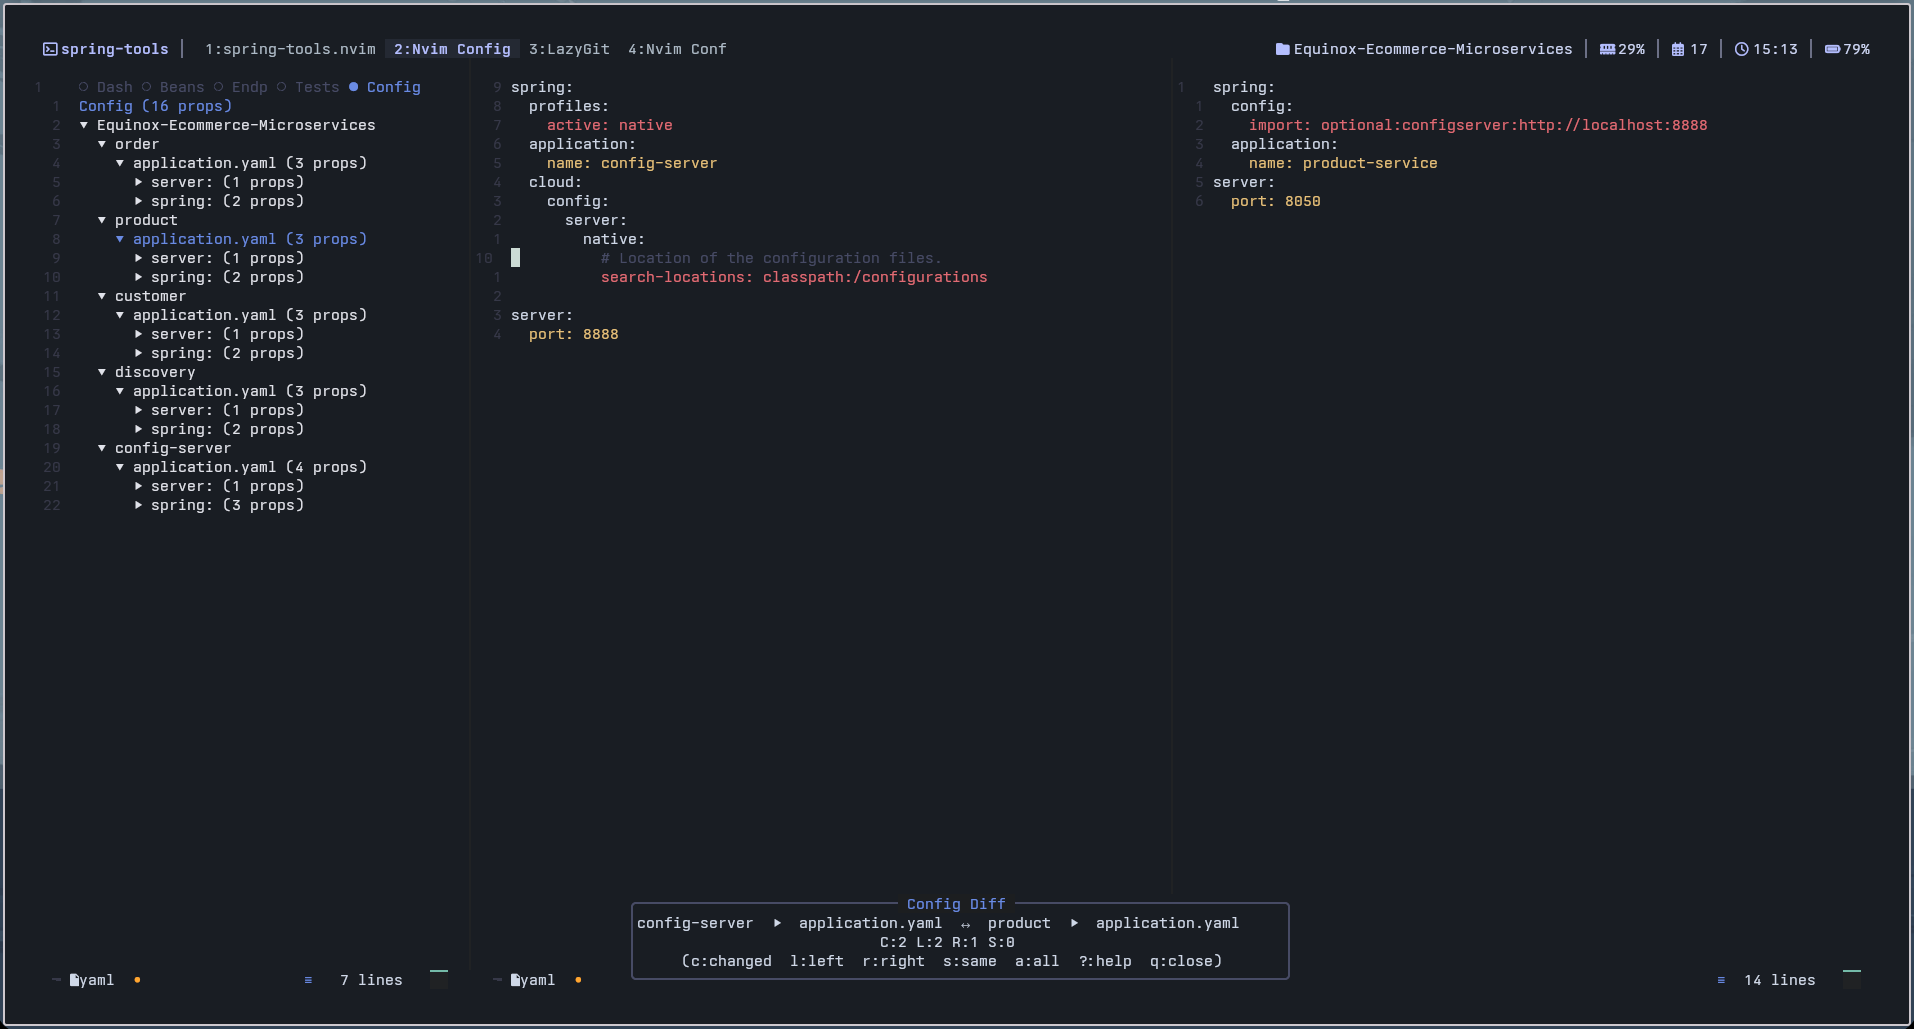
Task: Collapse the customer module node
Action: (x=102, y=296)
